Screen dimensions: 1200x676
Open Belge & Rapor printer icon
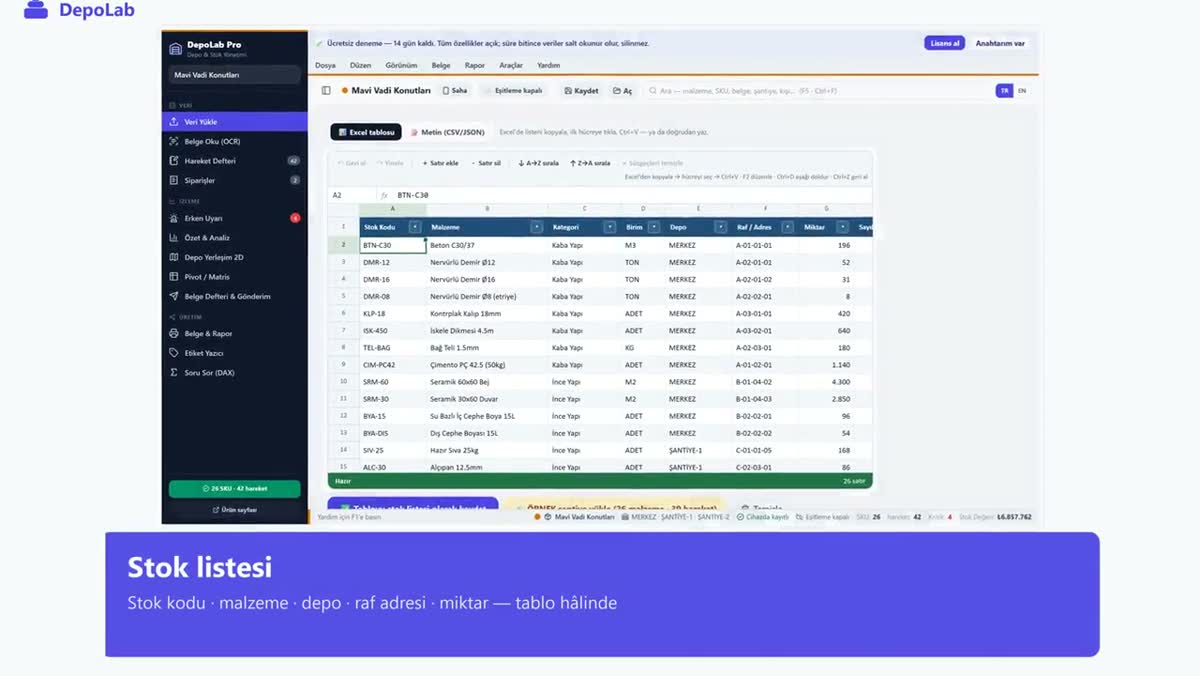tap(174, 334)
